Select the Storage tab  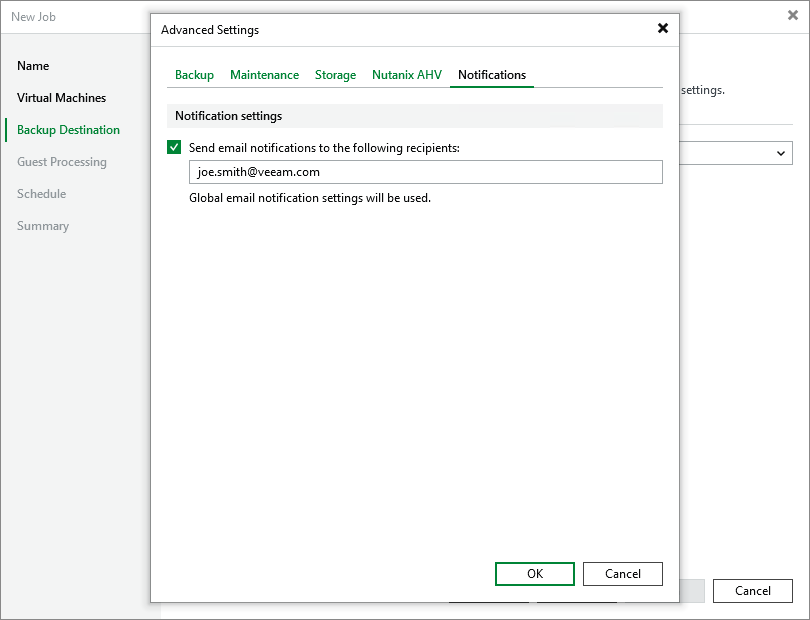coord(335,74)
